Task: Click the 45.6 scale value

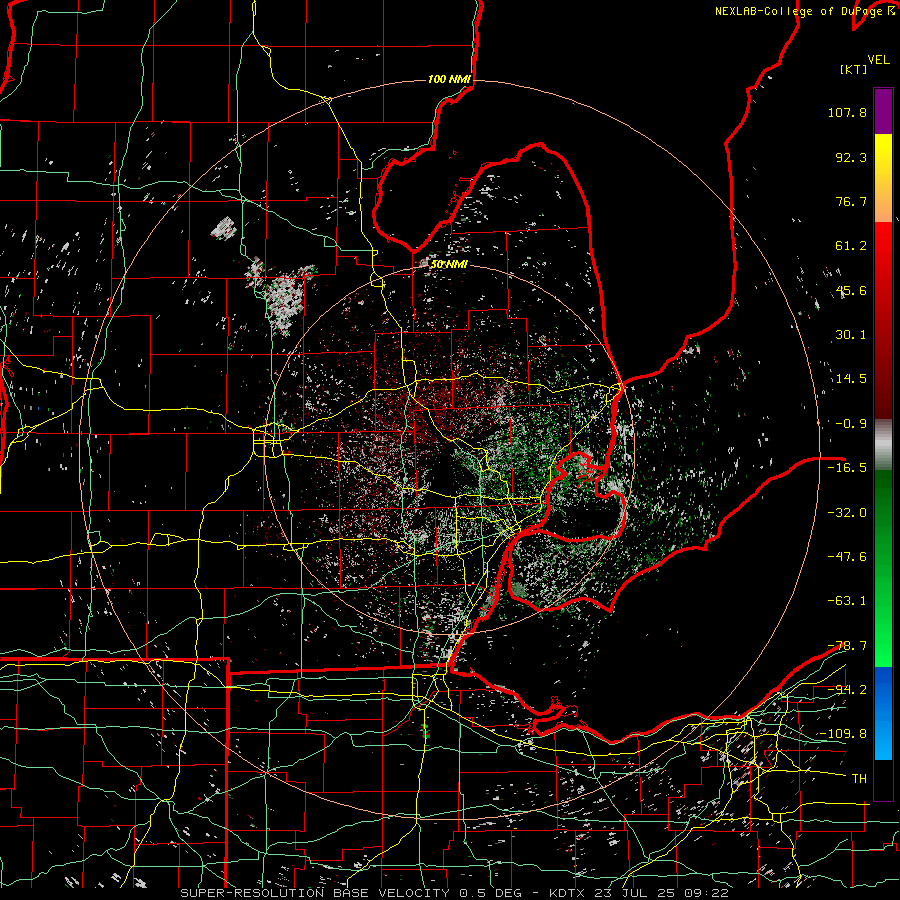Action: (851, 290)
